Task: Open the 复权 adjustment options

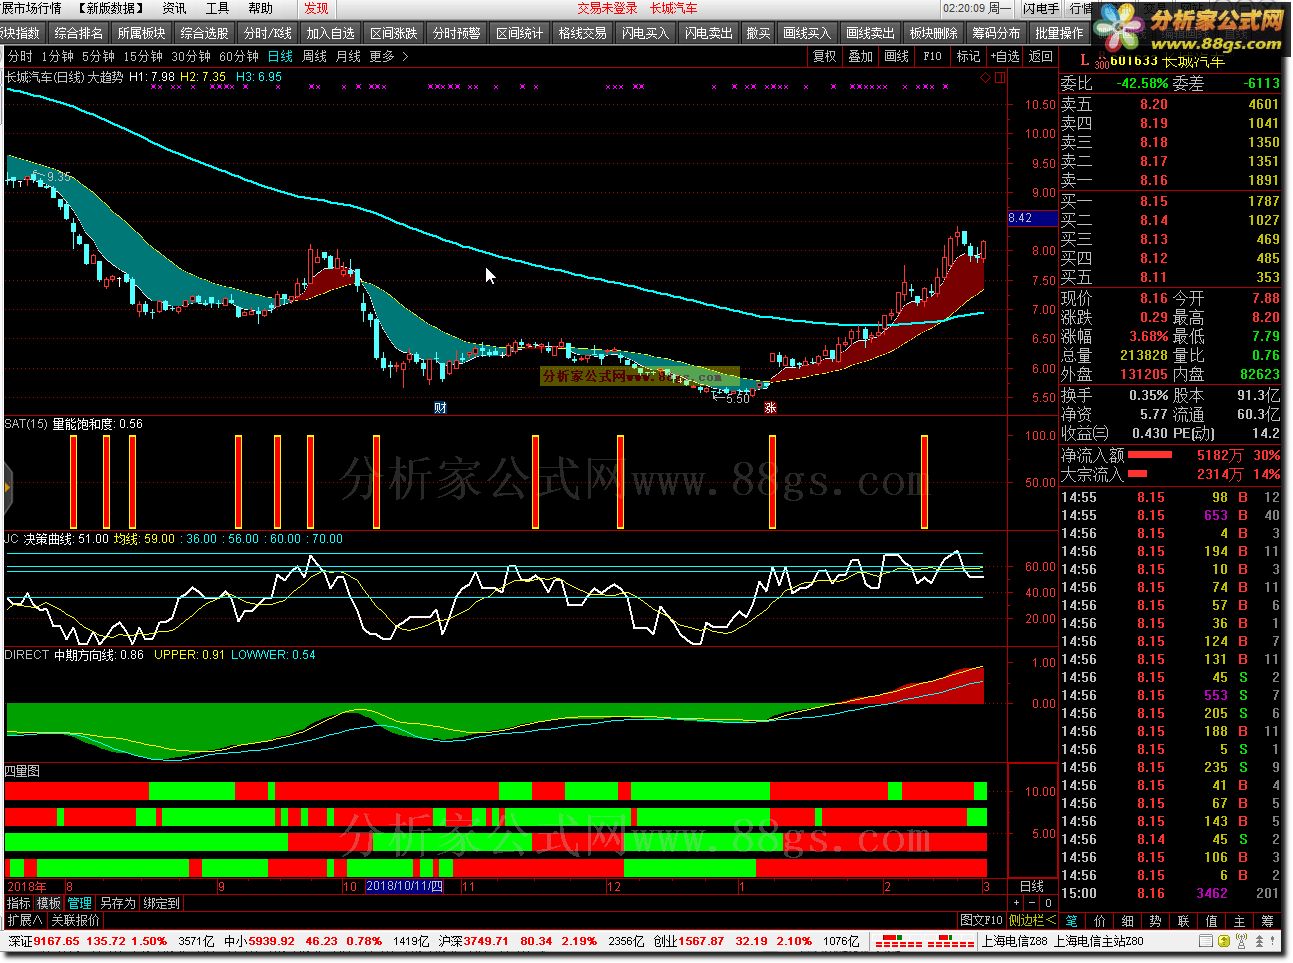Action: coord(825,57)
